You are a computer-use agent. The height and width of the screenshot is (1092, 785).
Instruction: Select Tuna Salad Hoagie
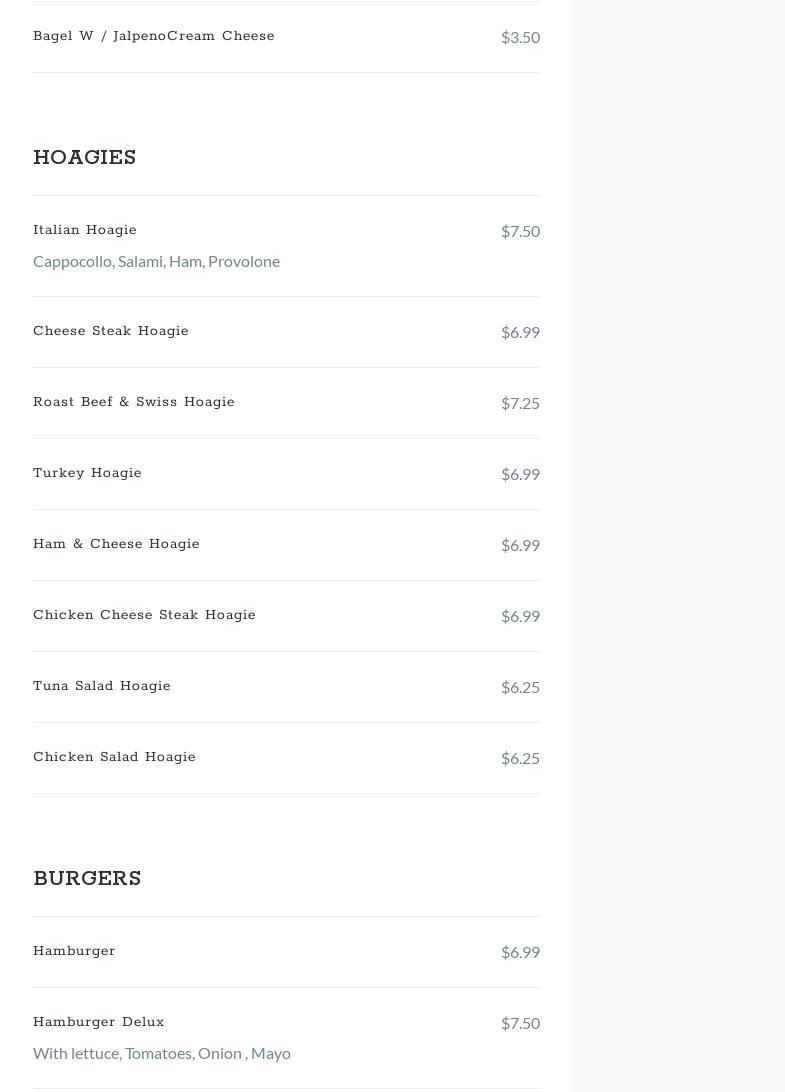pyautogui.click(x=102, y=686)
